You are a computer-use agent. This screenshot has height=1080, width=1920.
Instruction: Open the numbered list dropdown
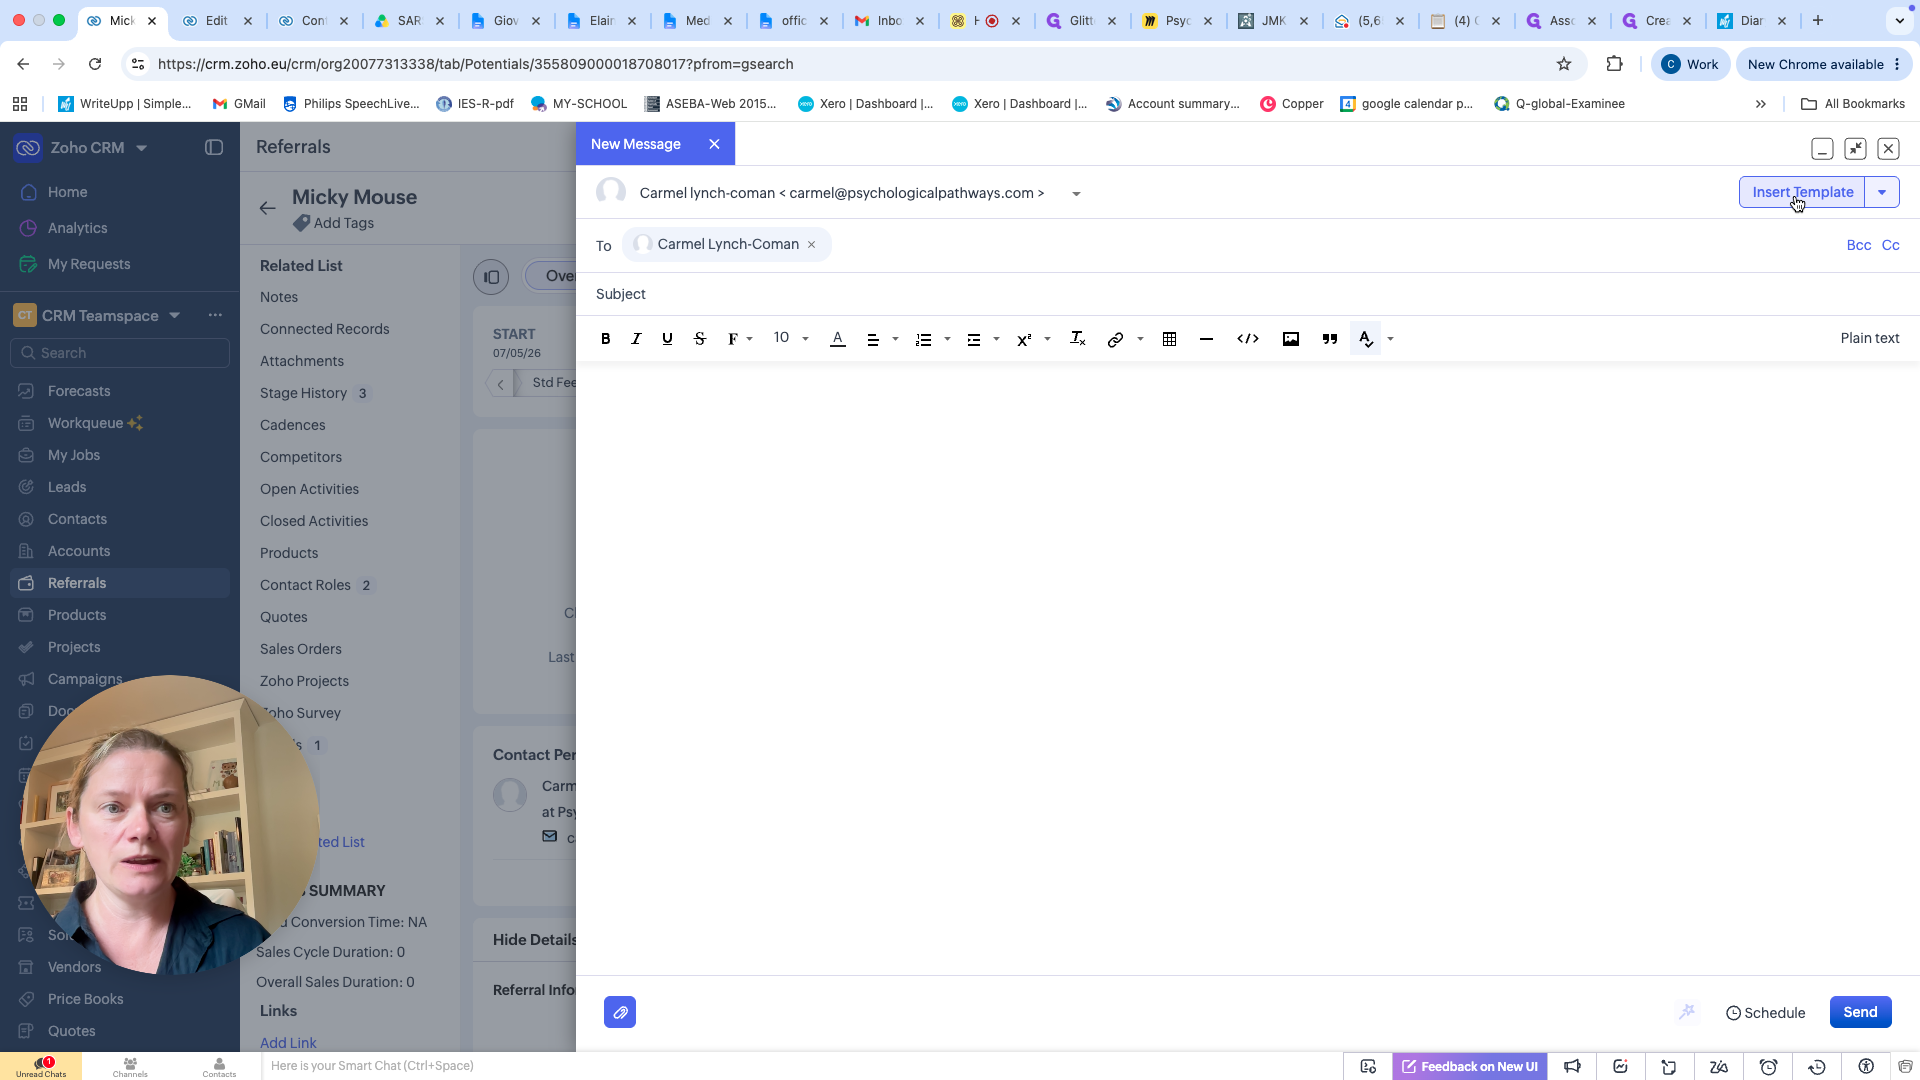932,339
